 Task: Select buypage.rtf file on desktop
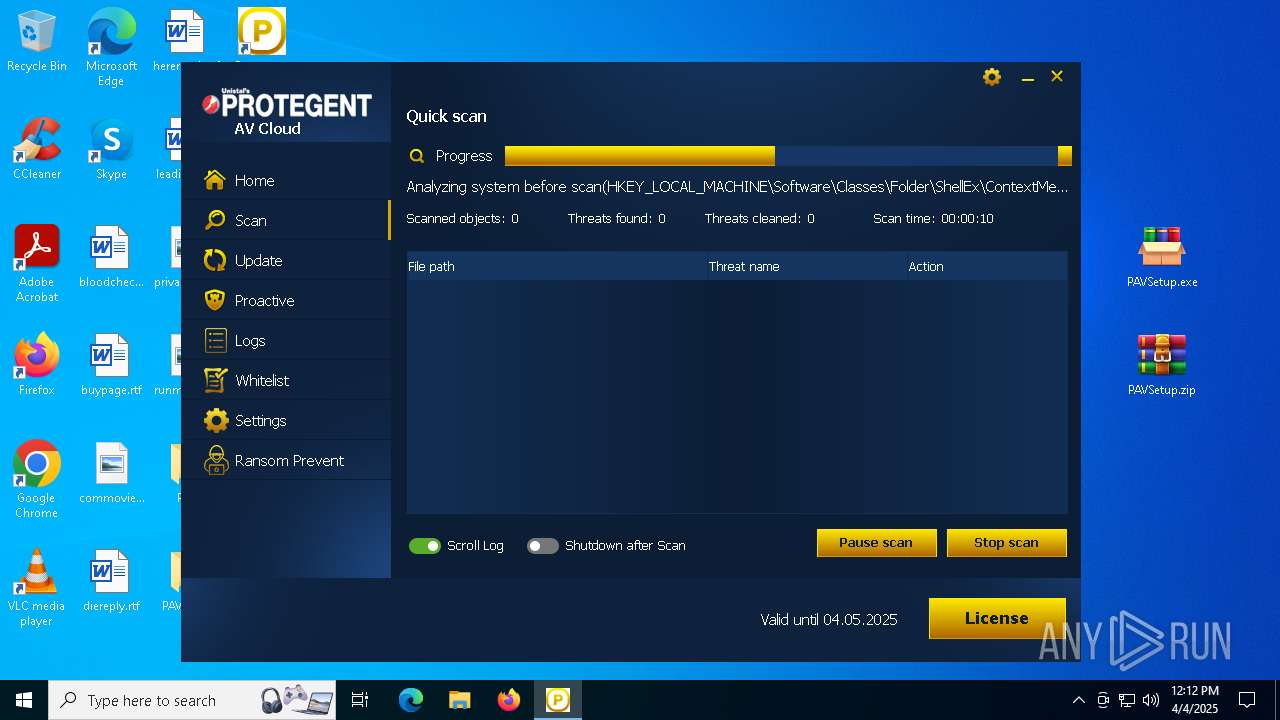click(x=111, y=365)
